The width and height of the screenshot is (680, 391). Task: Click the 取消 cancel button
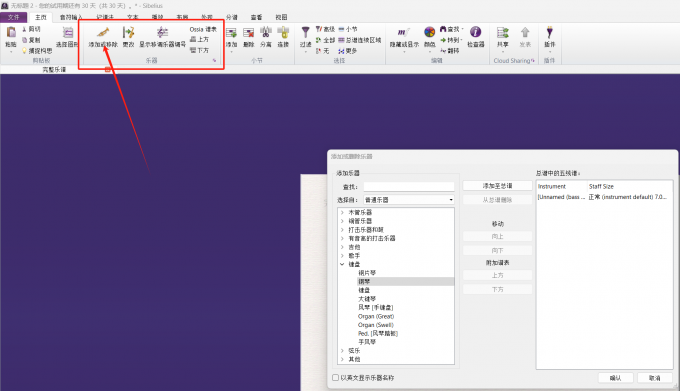click(654, 378)
